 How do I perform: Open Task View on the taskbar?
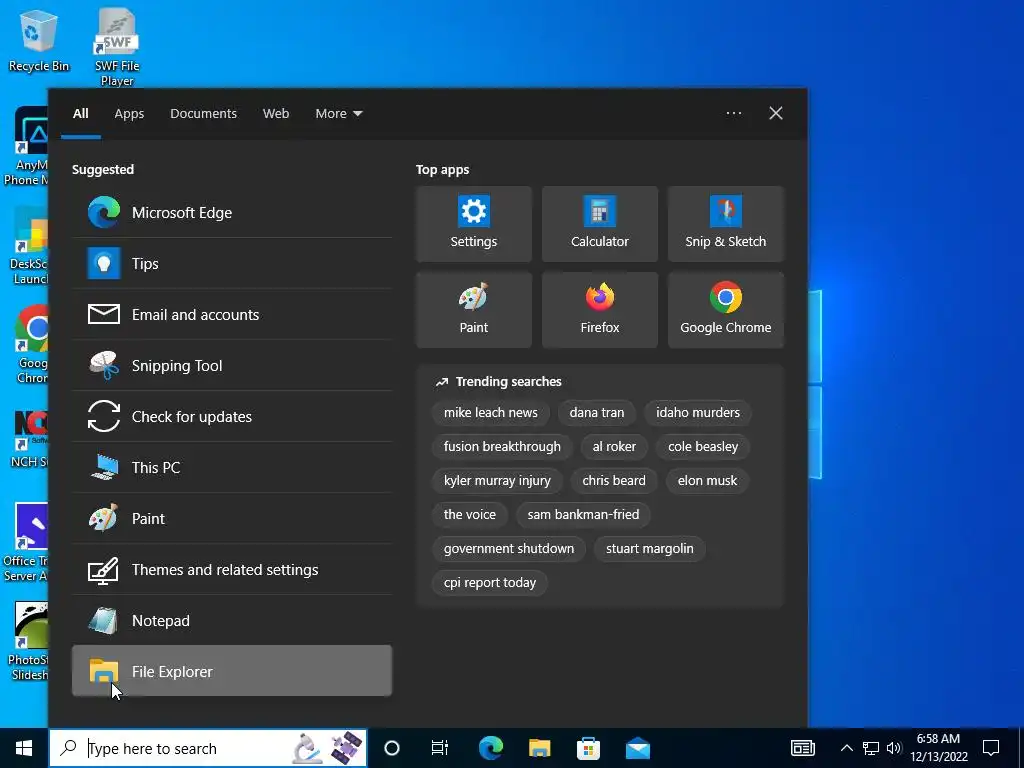coord(440,748)
